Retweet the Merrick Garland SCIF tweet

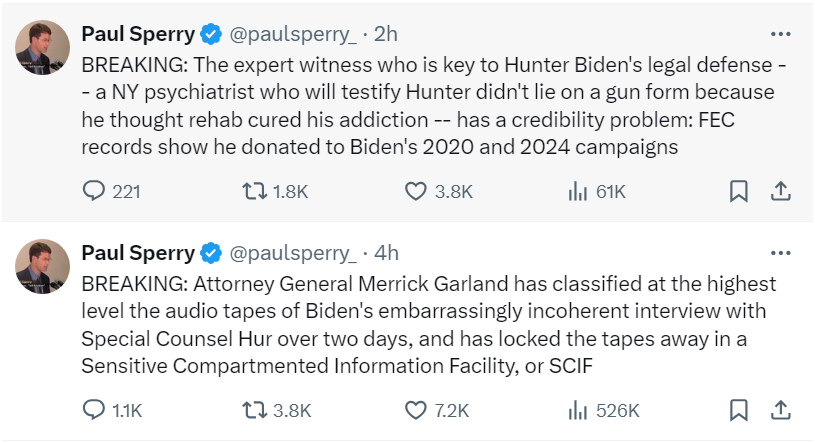[257, 410]
